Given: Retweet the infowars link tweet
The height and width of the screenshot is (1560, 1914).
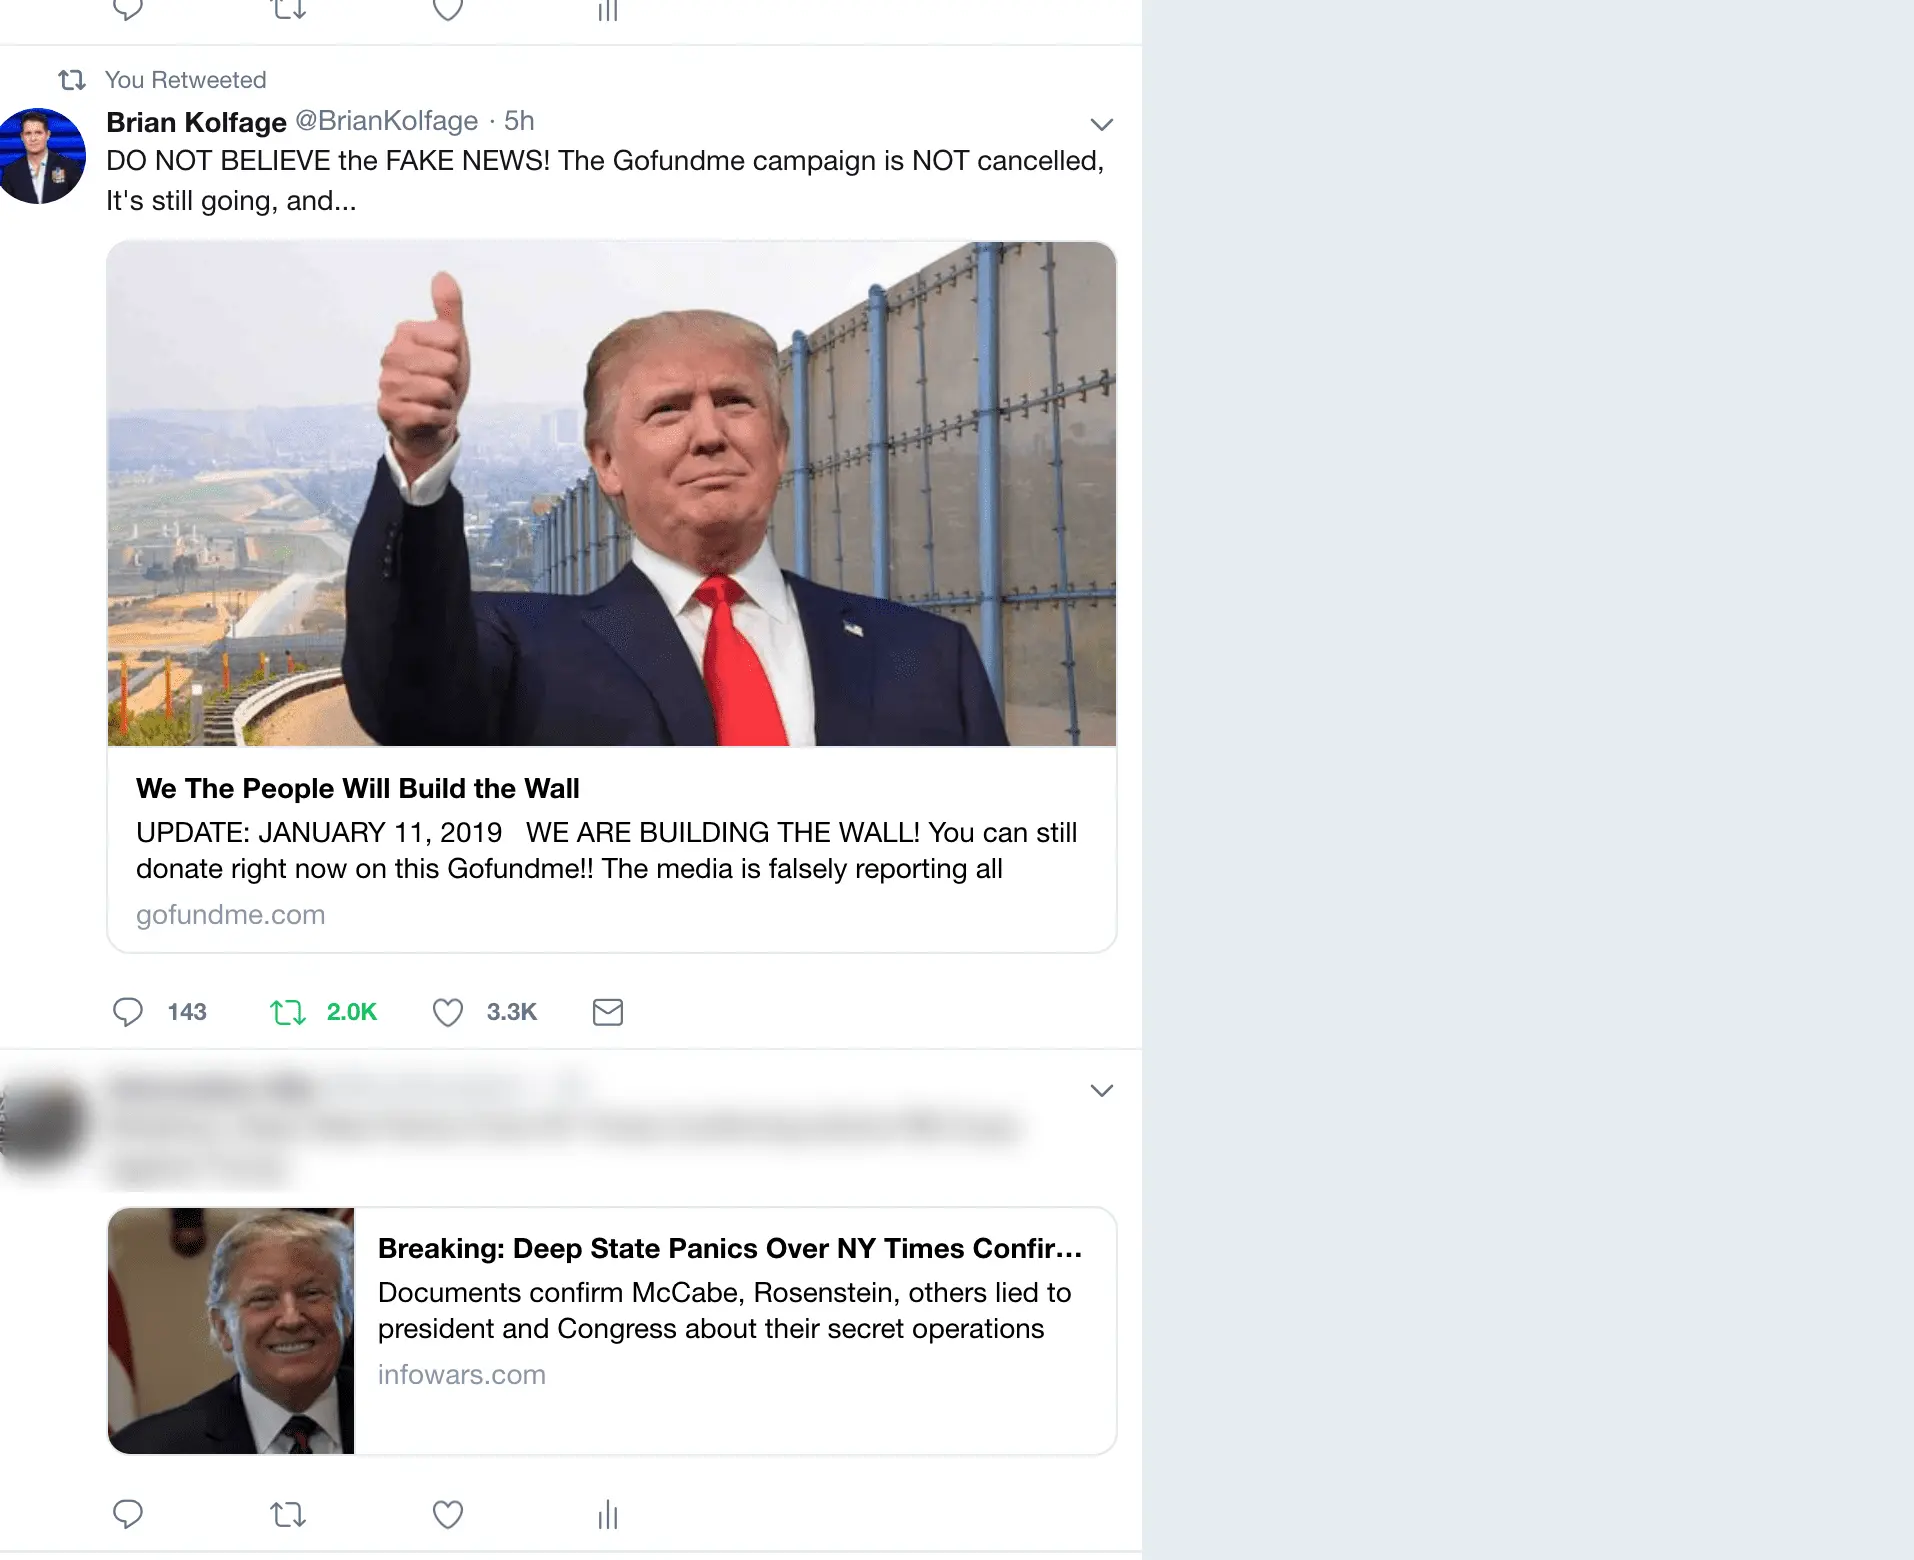Looking at the screenshot, I should pyautogui.click(x=288, y=1514).
